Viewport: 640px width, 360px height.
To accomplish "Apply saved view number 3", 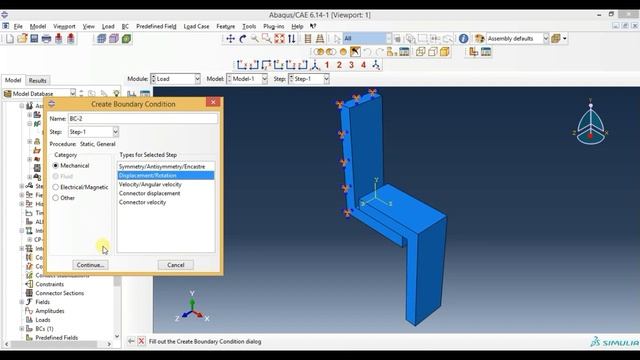I will [x=351, y=65].
